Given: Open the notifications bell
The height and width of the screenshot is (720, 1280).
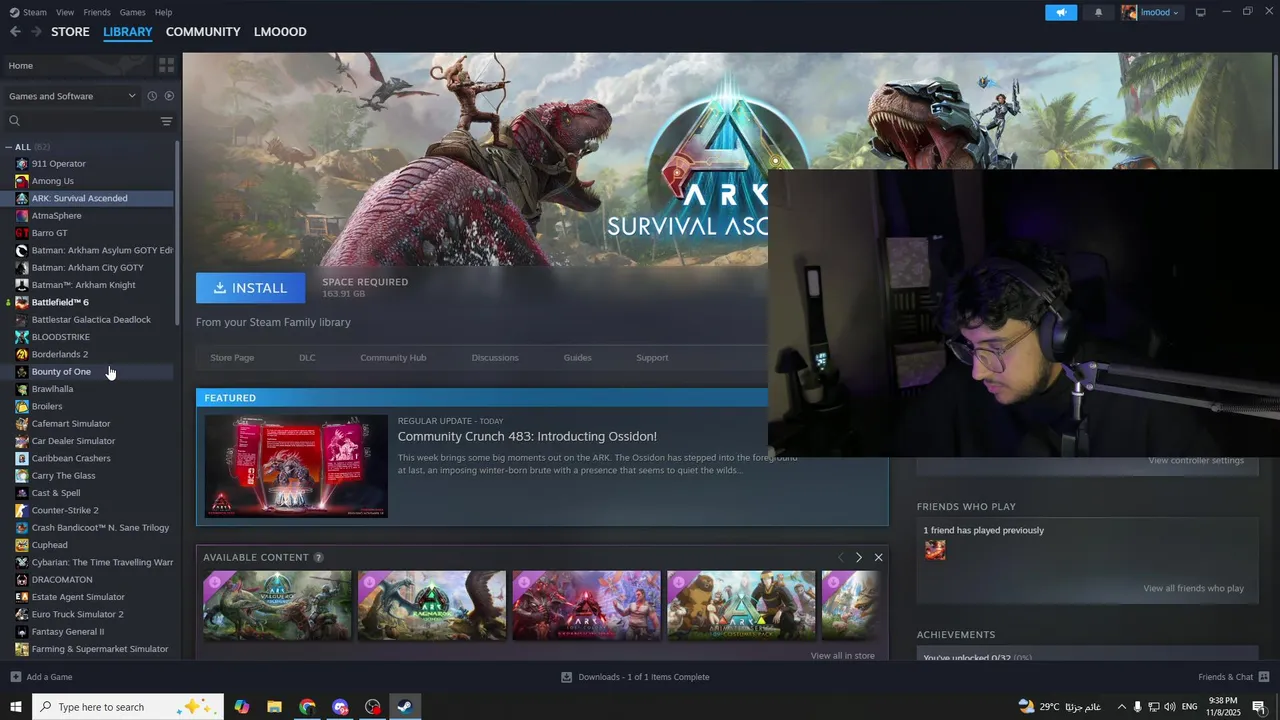Looking at the screenshot, I should coord(1098,12).
